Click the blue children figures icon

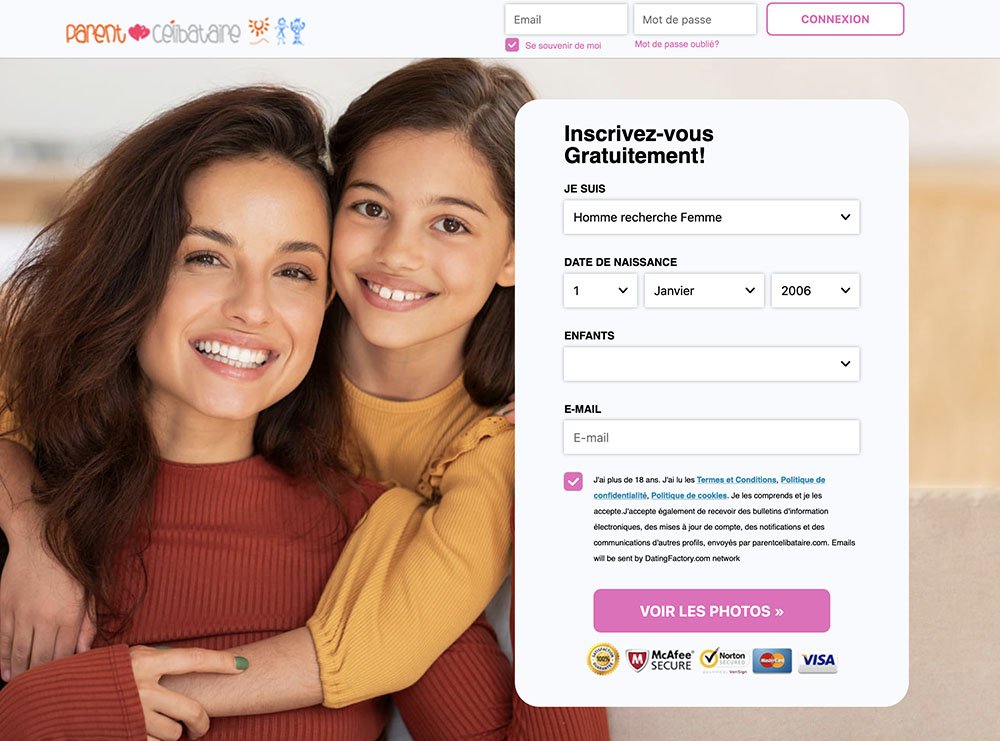(x=290, y=31)
